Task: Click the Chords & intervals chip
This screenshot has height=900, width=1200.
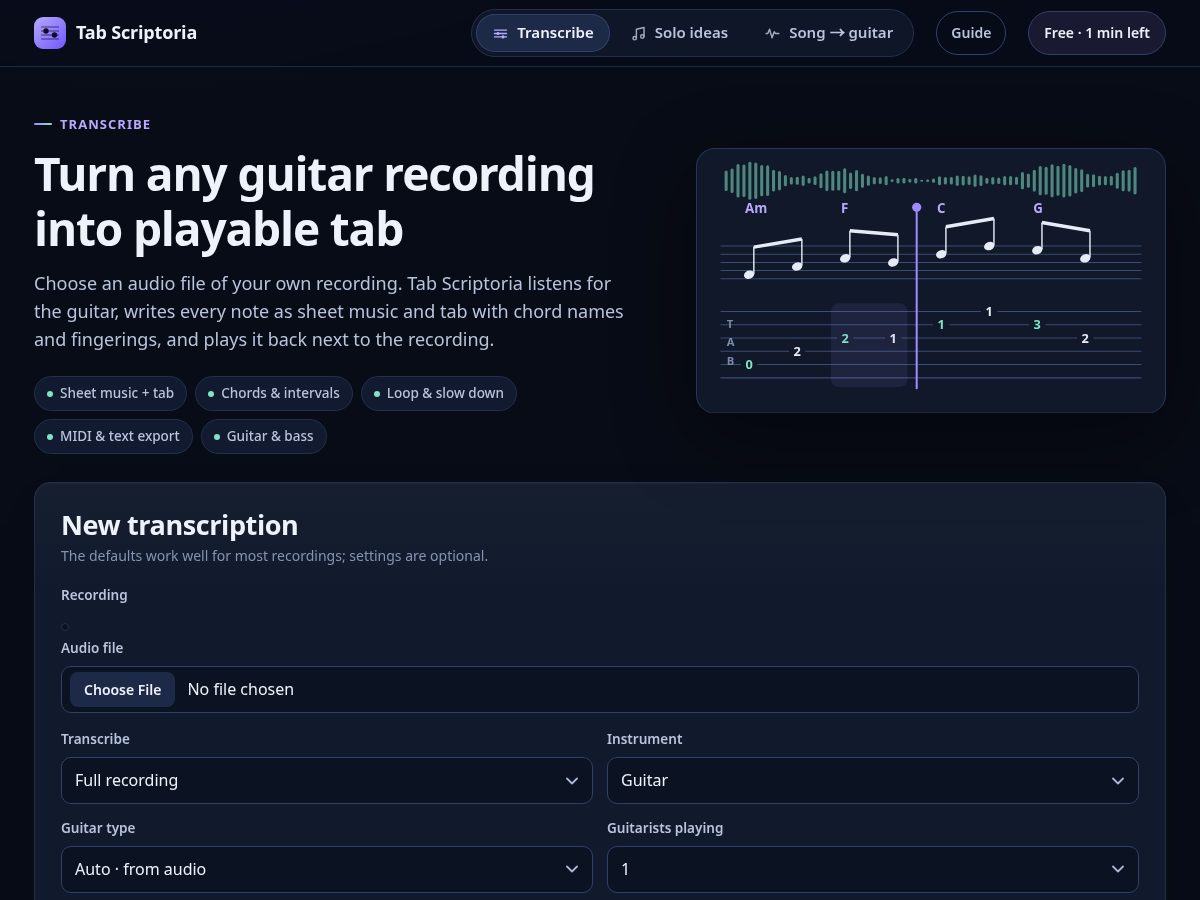Action: (274, 393)
